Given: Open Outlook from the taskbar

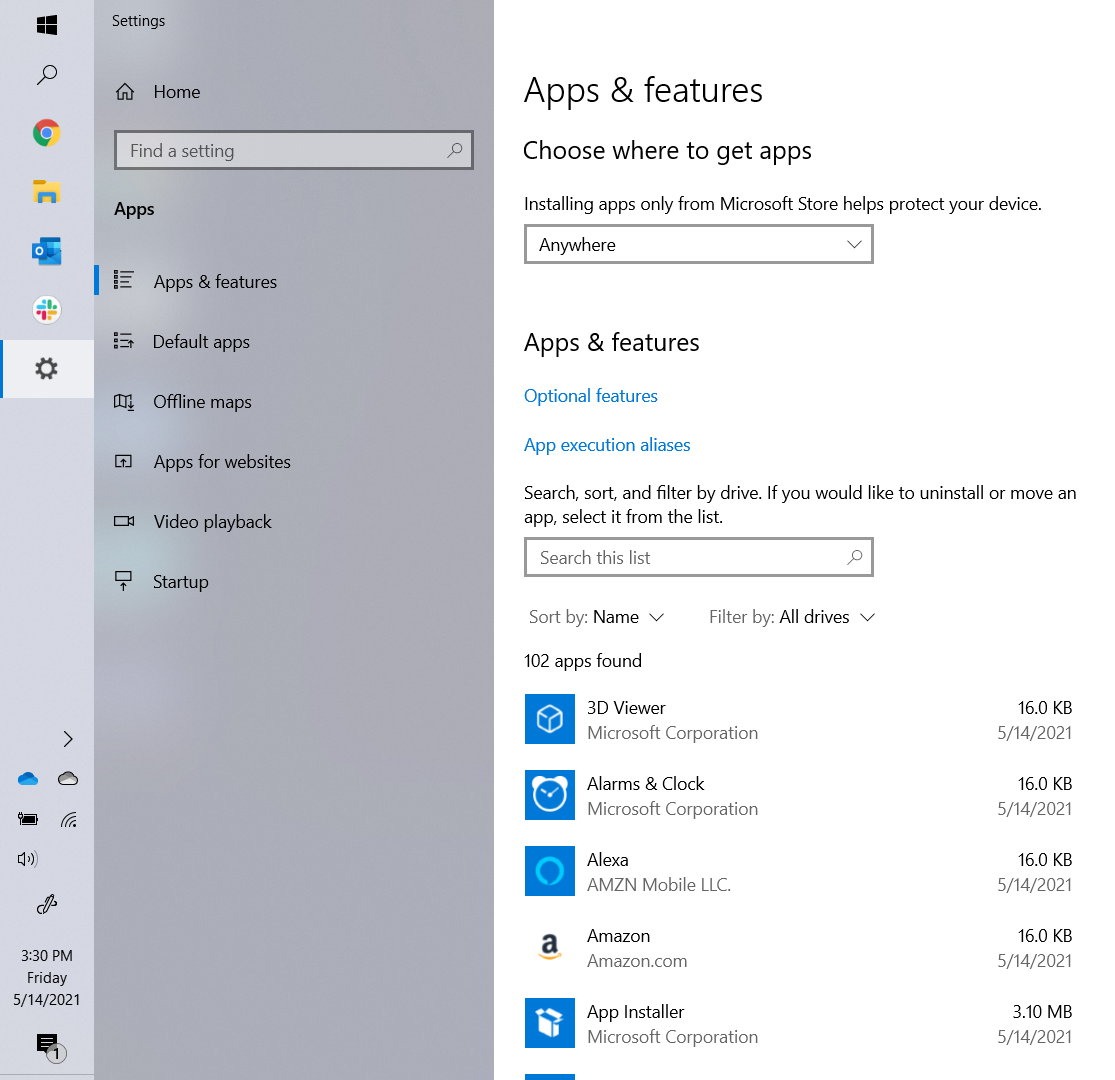Looking at the screenshot, I should [46, 251].
